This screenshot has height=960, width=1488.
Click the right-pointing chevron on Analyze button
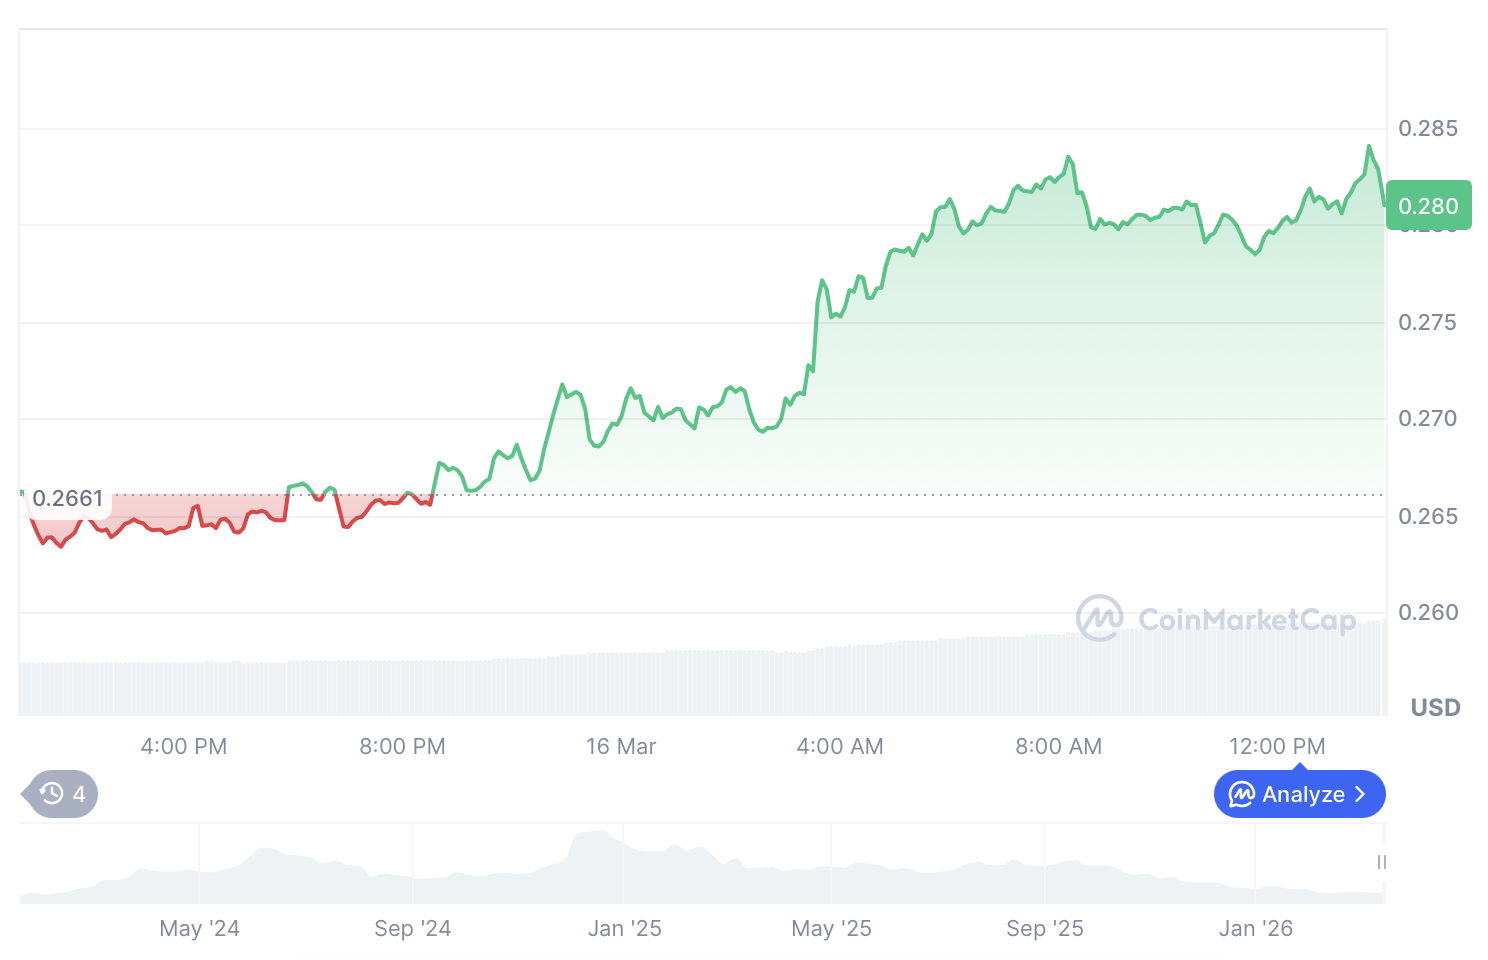(x=1360, y=794)
